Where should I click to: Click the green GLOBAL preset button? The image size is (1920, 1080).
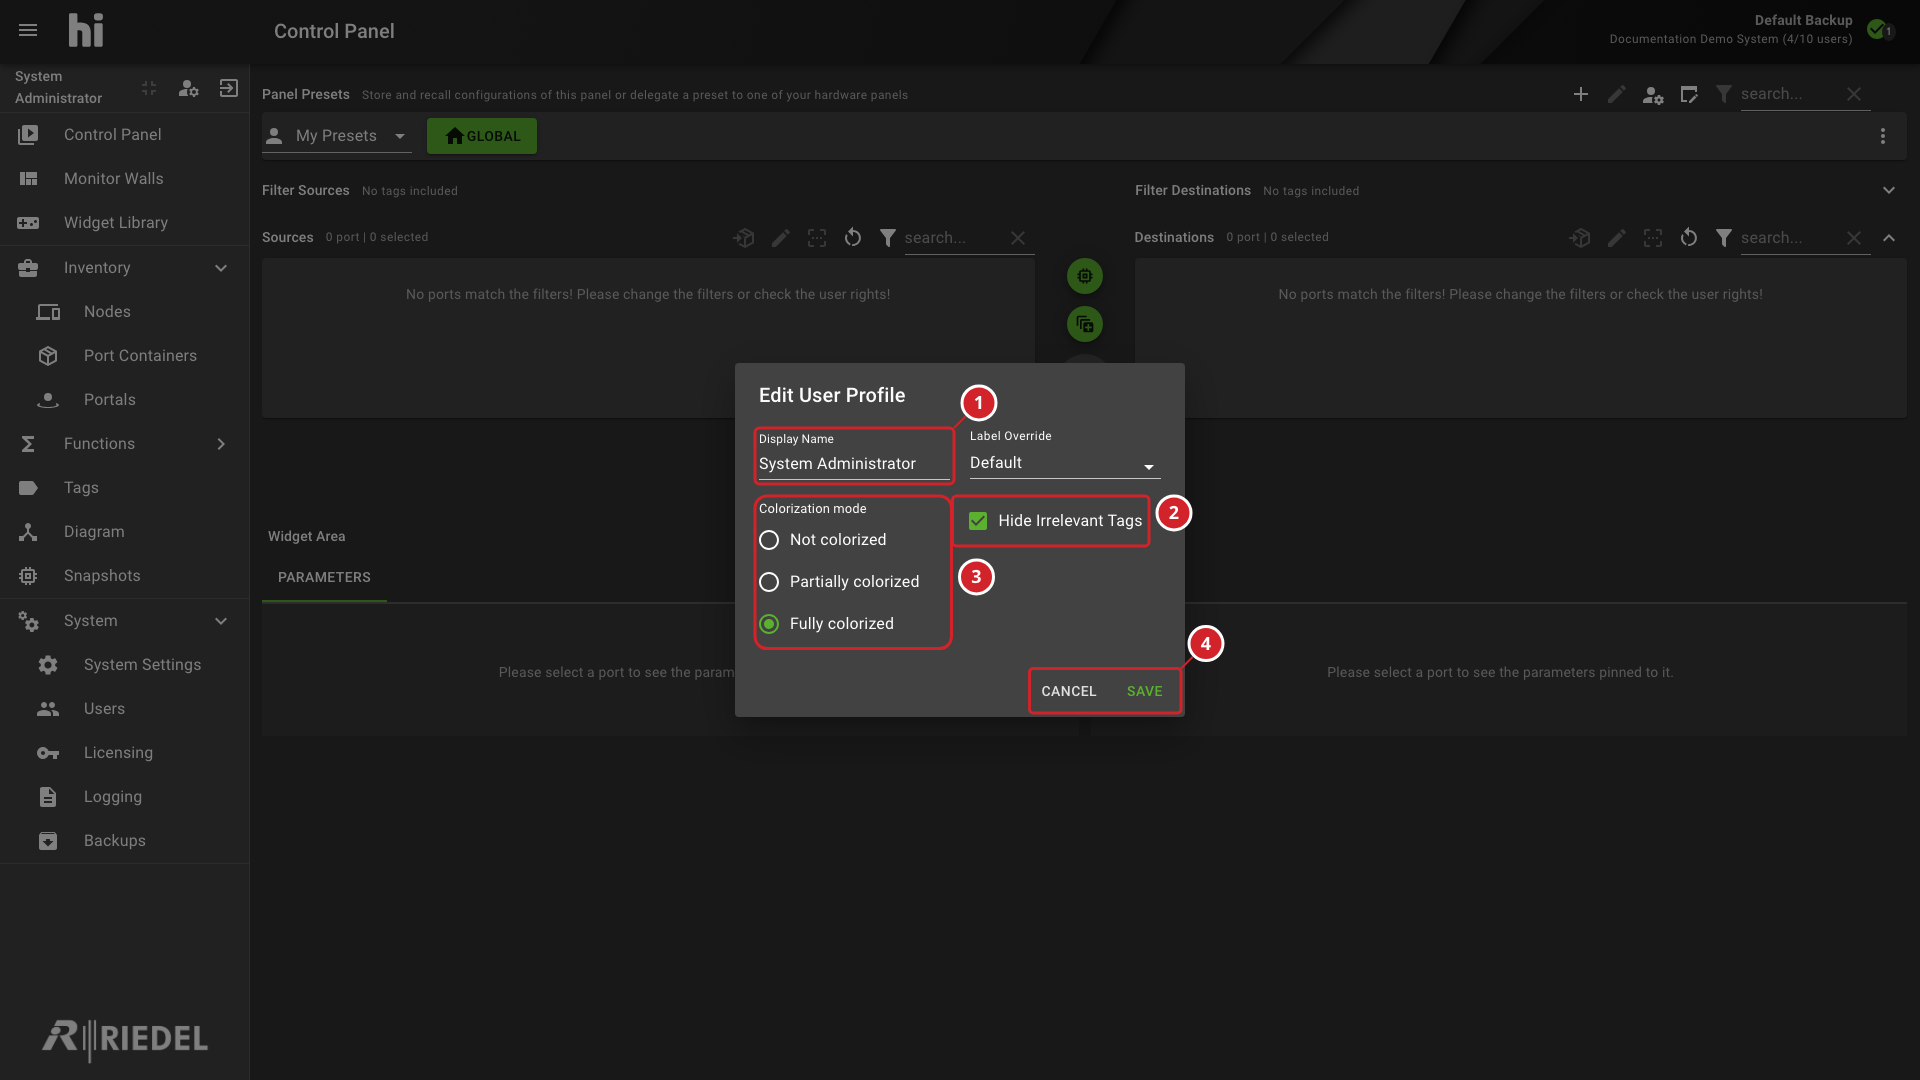pyautogui.click(x=482, y=136)
